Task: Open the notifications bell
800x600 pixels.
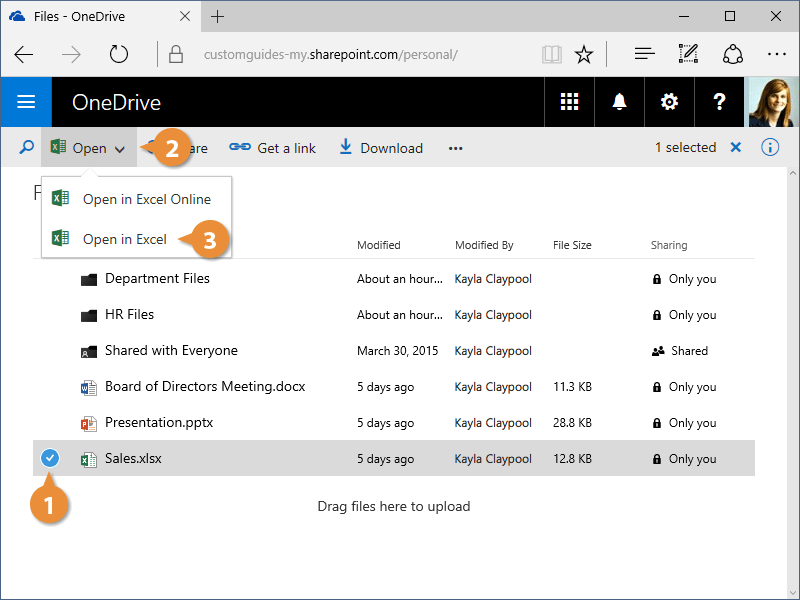Action: pyautogui.click(x=620, y=102)
